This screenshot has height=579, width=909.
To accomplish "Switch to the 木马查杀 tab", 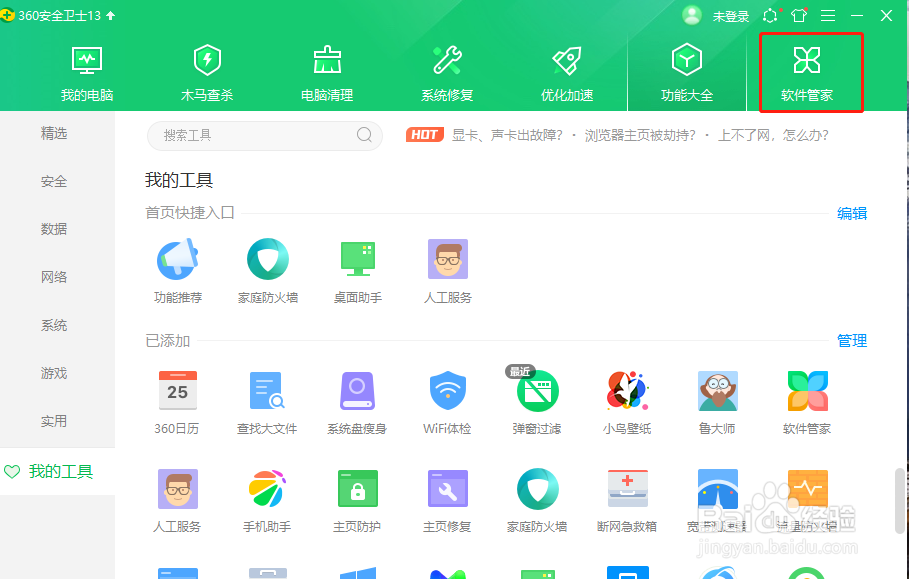I will tap(207, 70).
